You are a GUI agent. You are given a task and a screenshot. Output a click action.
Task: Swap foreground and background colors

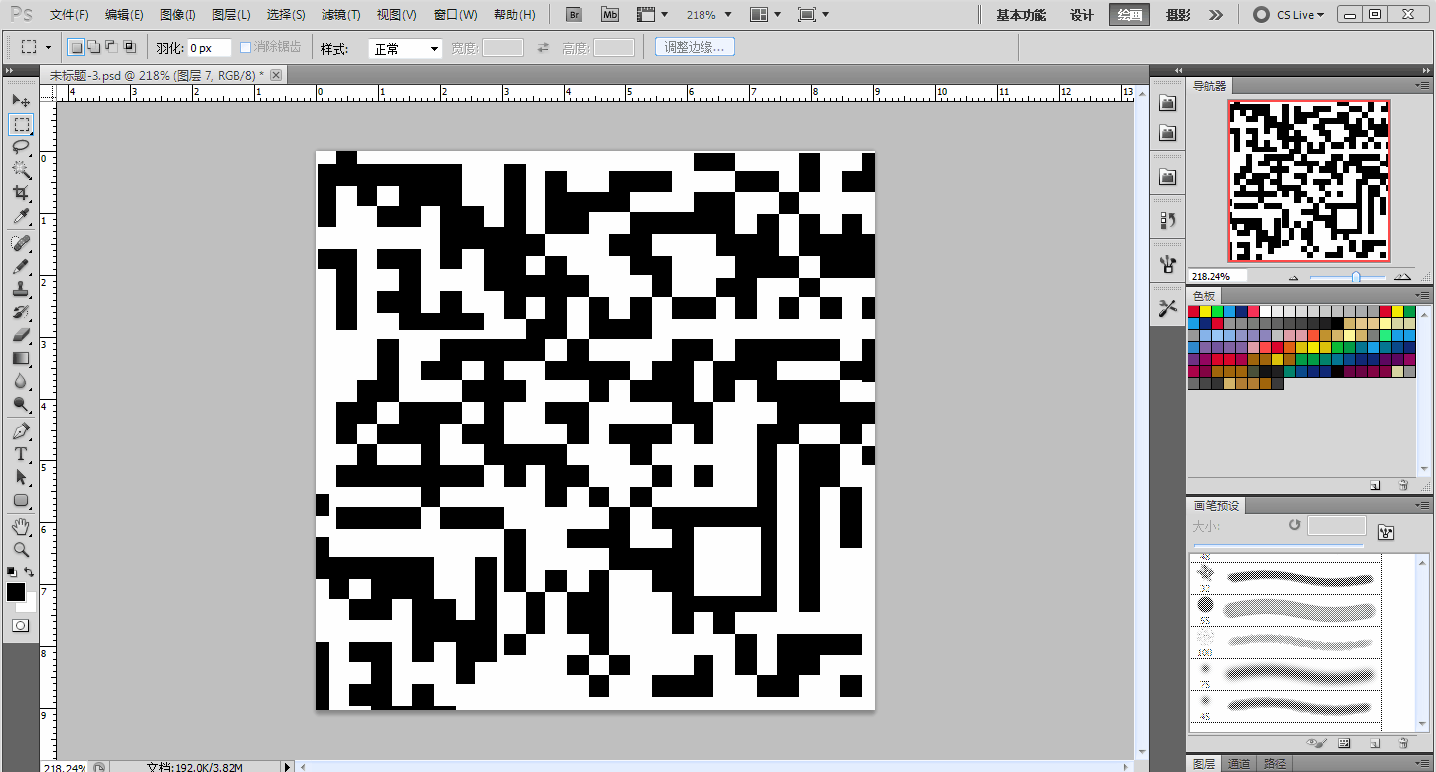(30, 572)
